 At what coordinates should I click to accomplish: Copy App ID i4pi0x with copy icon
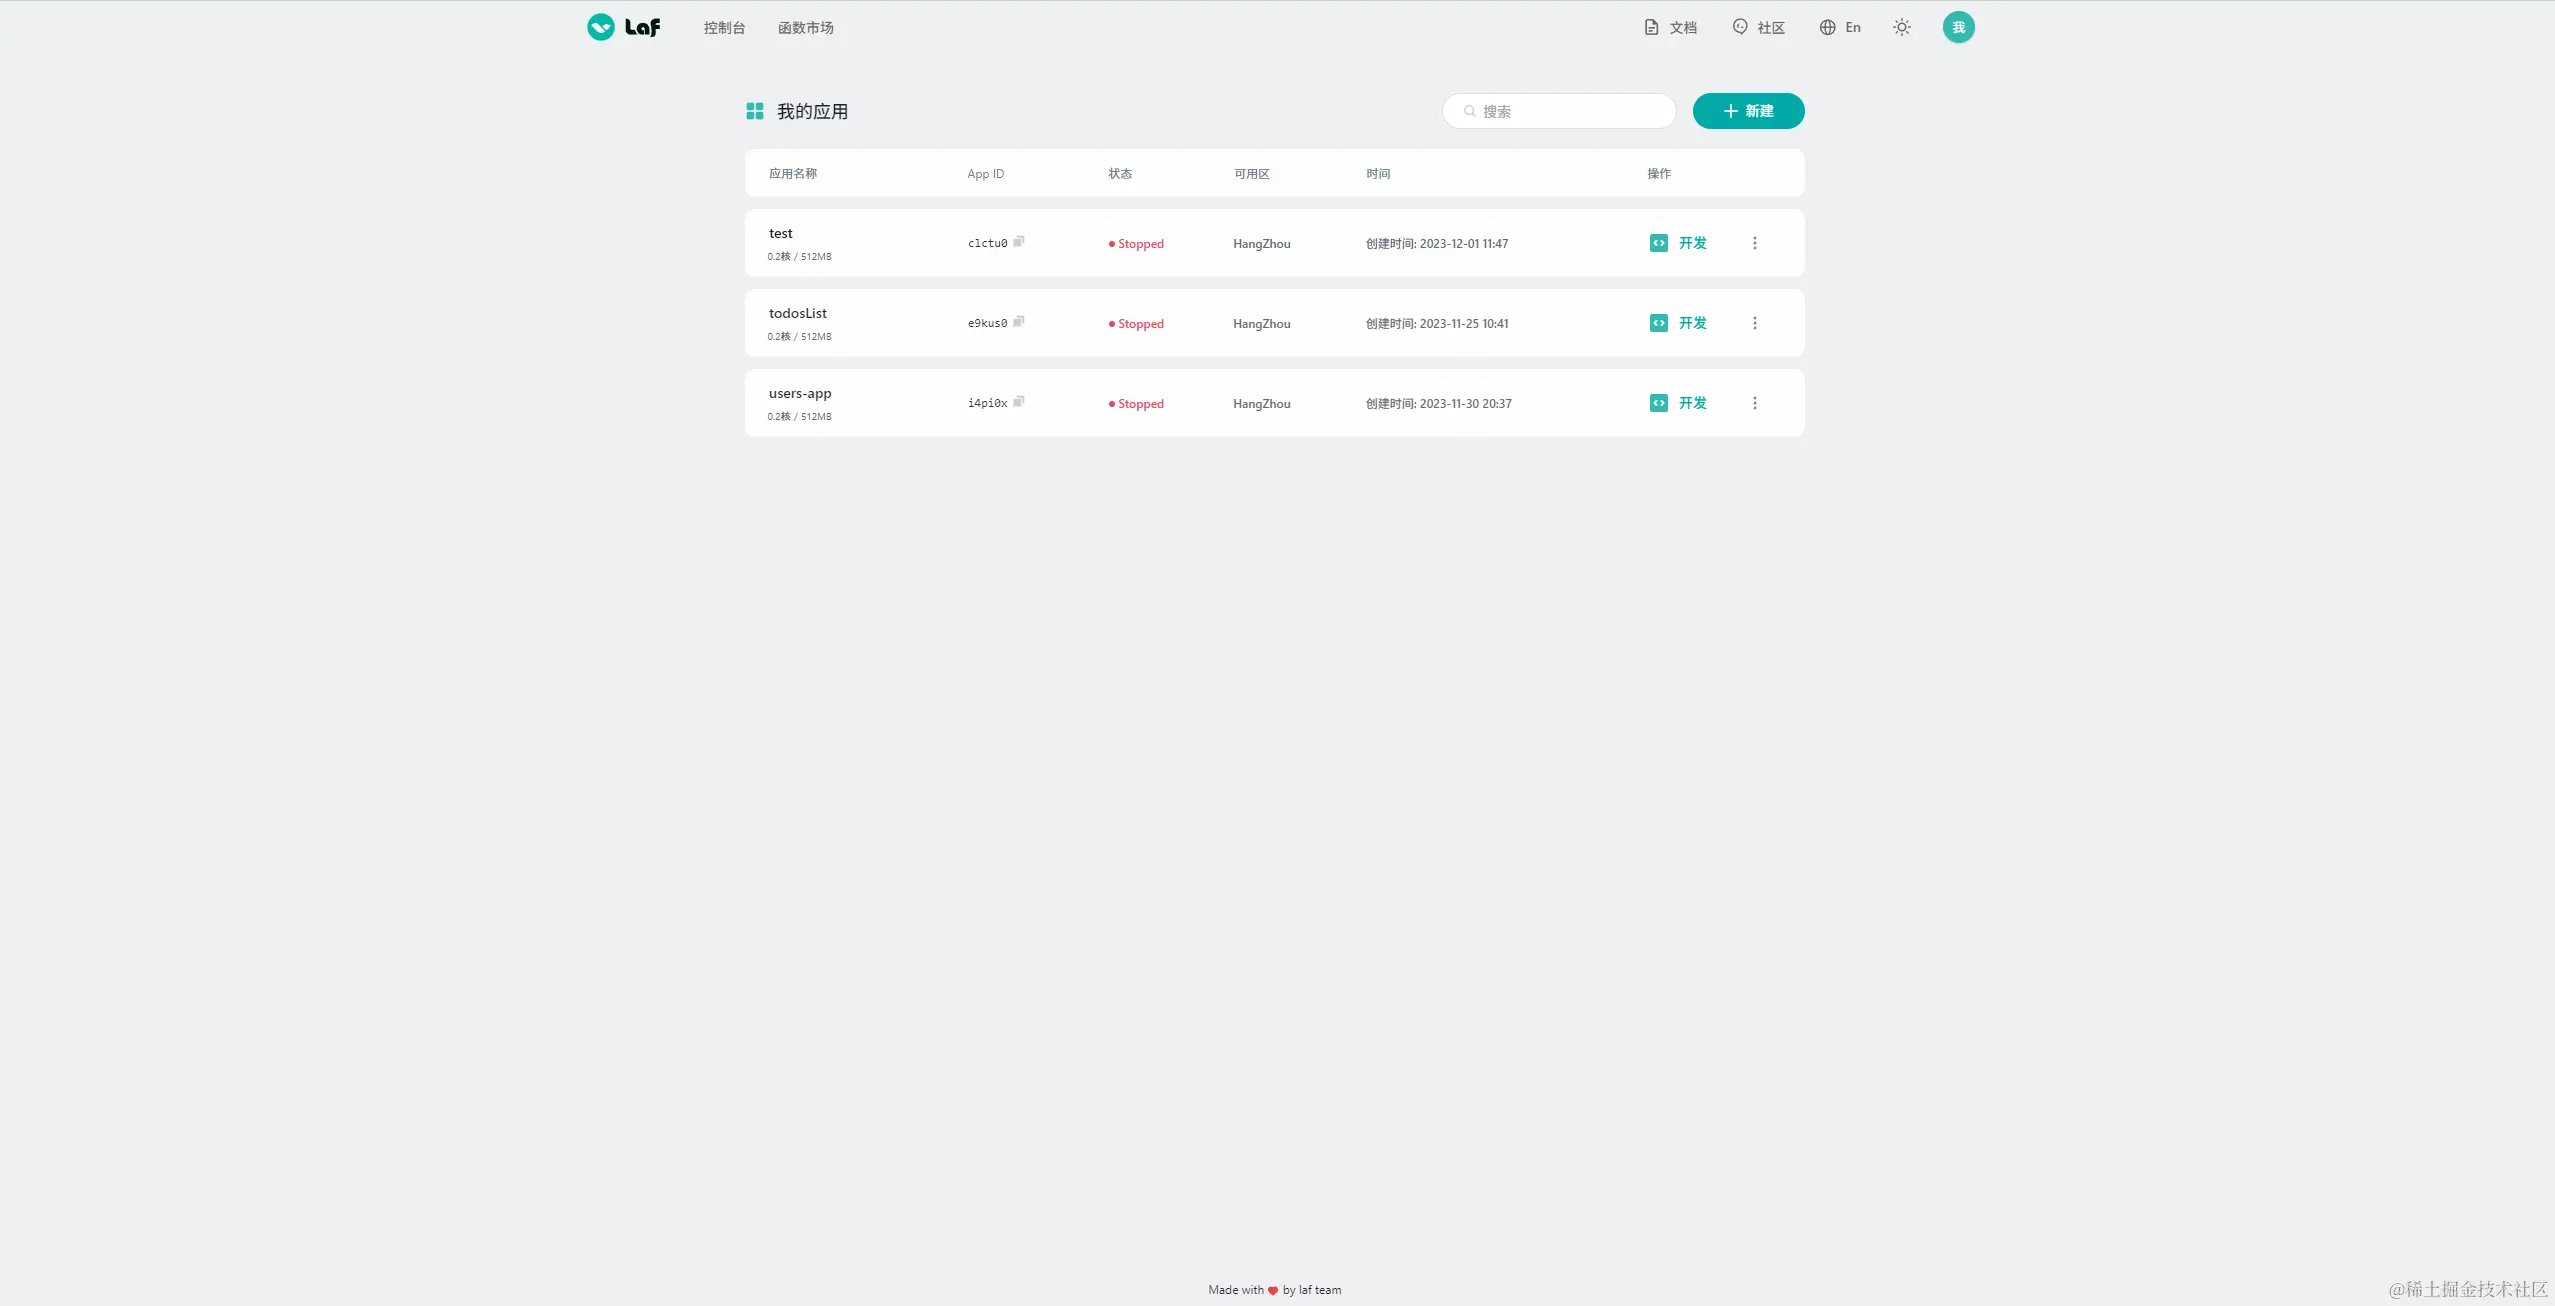coord(1018,402)
